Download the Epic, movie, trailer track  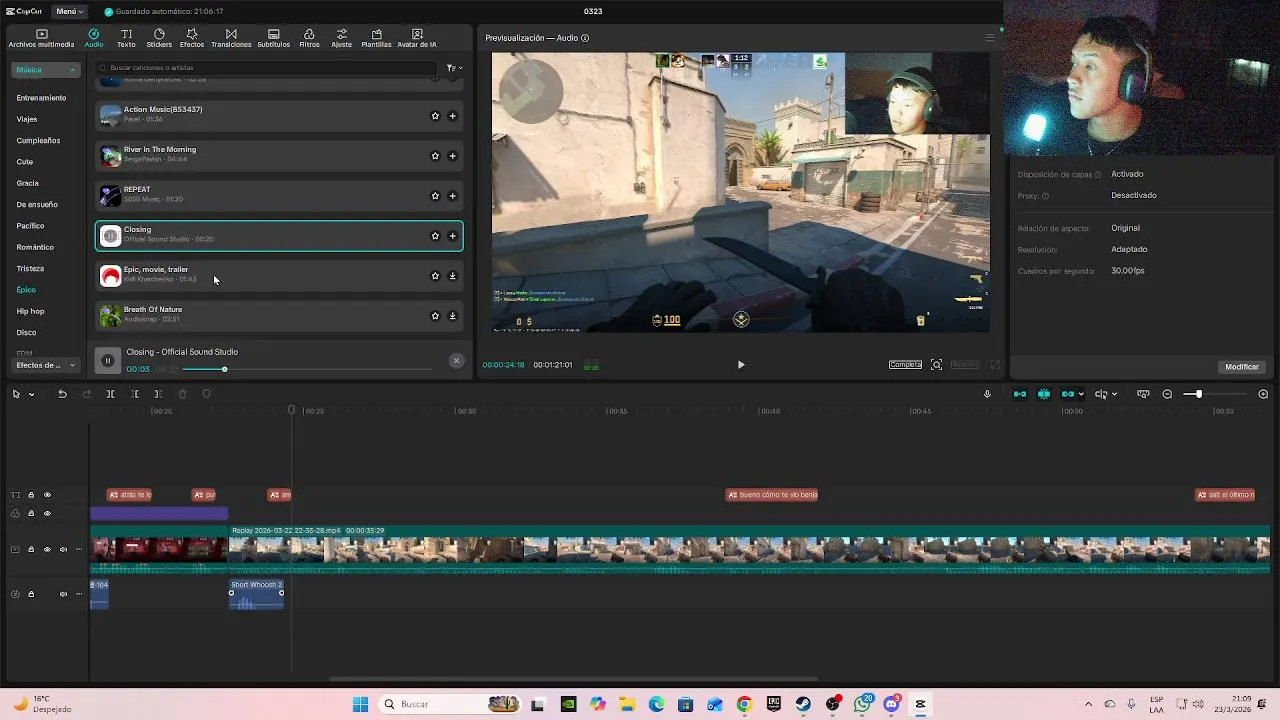click(452, 276)
